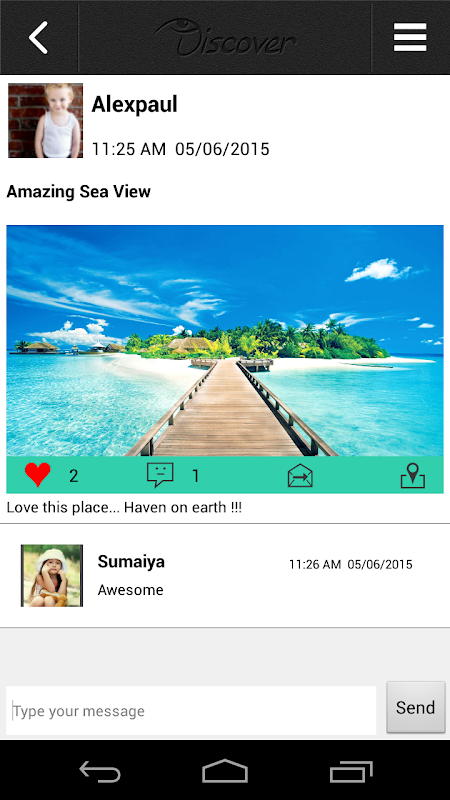Click the Send button
Screen dimensions: 450x800
click(x=416, y=708)
